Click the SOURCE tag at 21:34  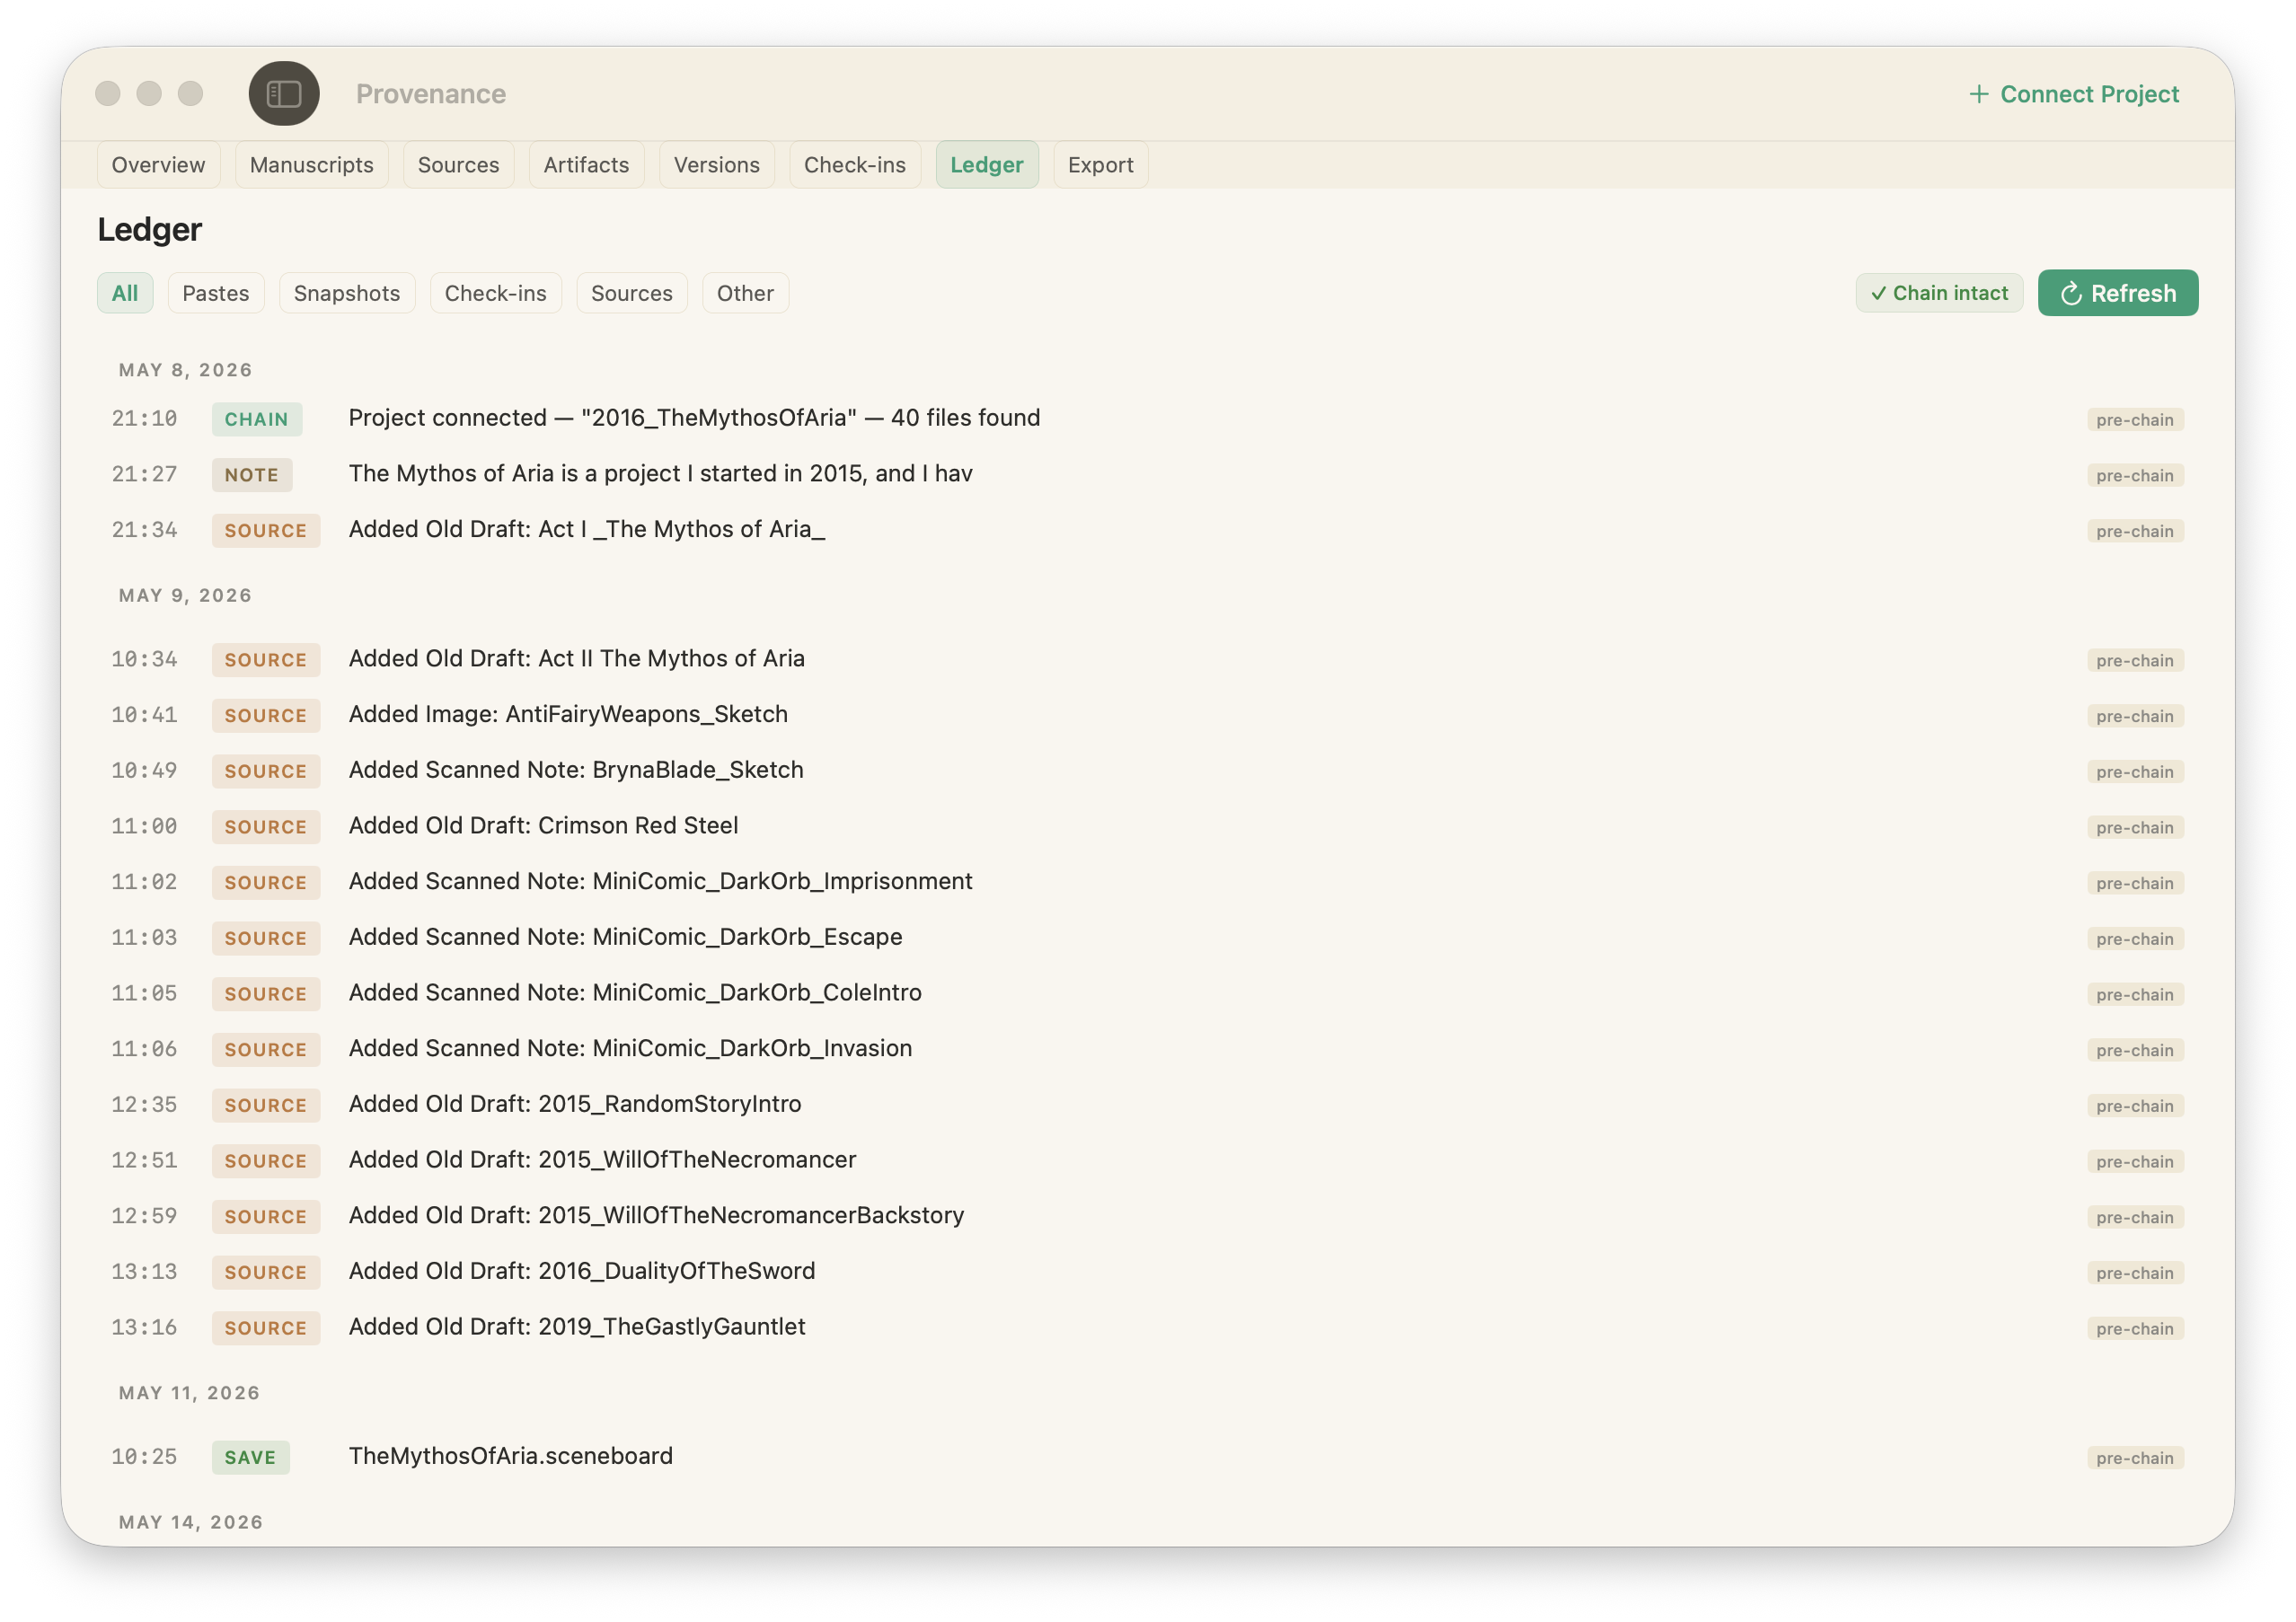[265, 531]
